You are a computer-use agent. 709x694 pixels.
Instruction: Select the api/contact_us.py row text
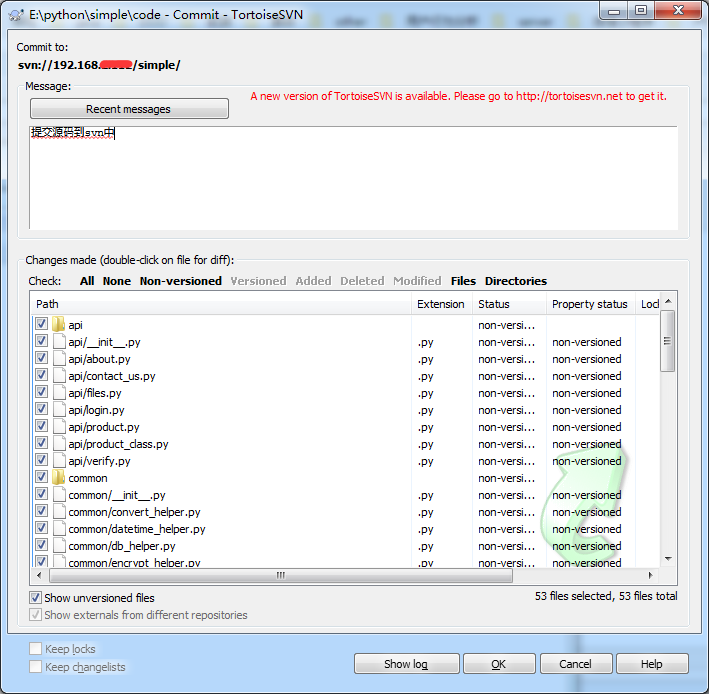click(x=112, y=376)
